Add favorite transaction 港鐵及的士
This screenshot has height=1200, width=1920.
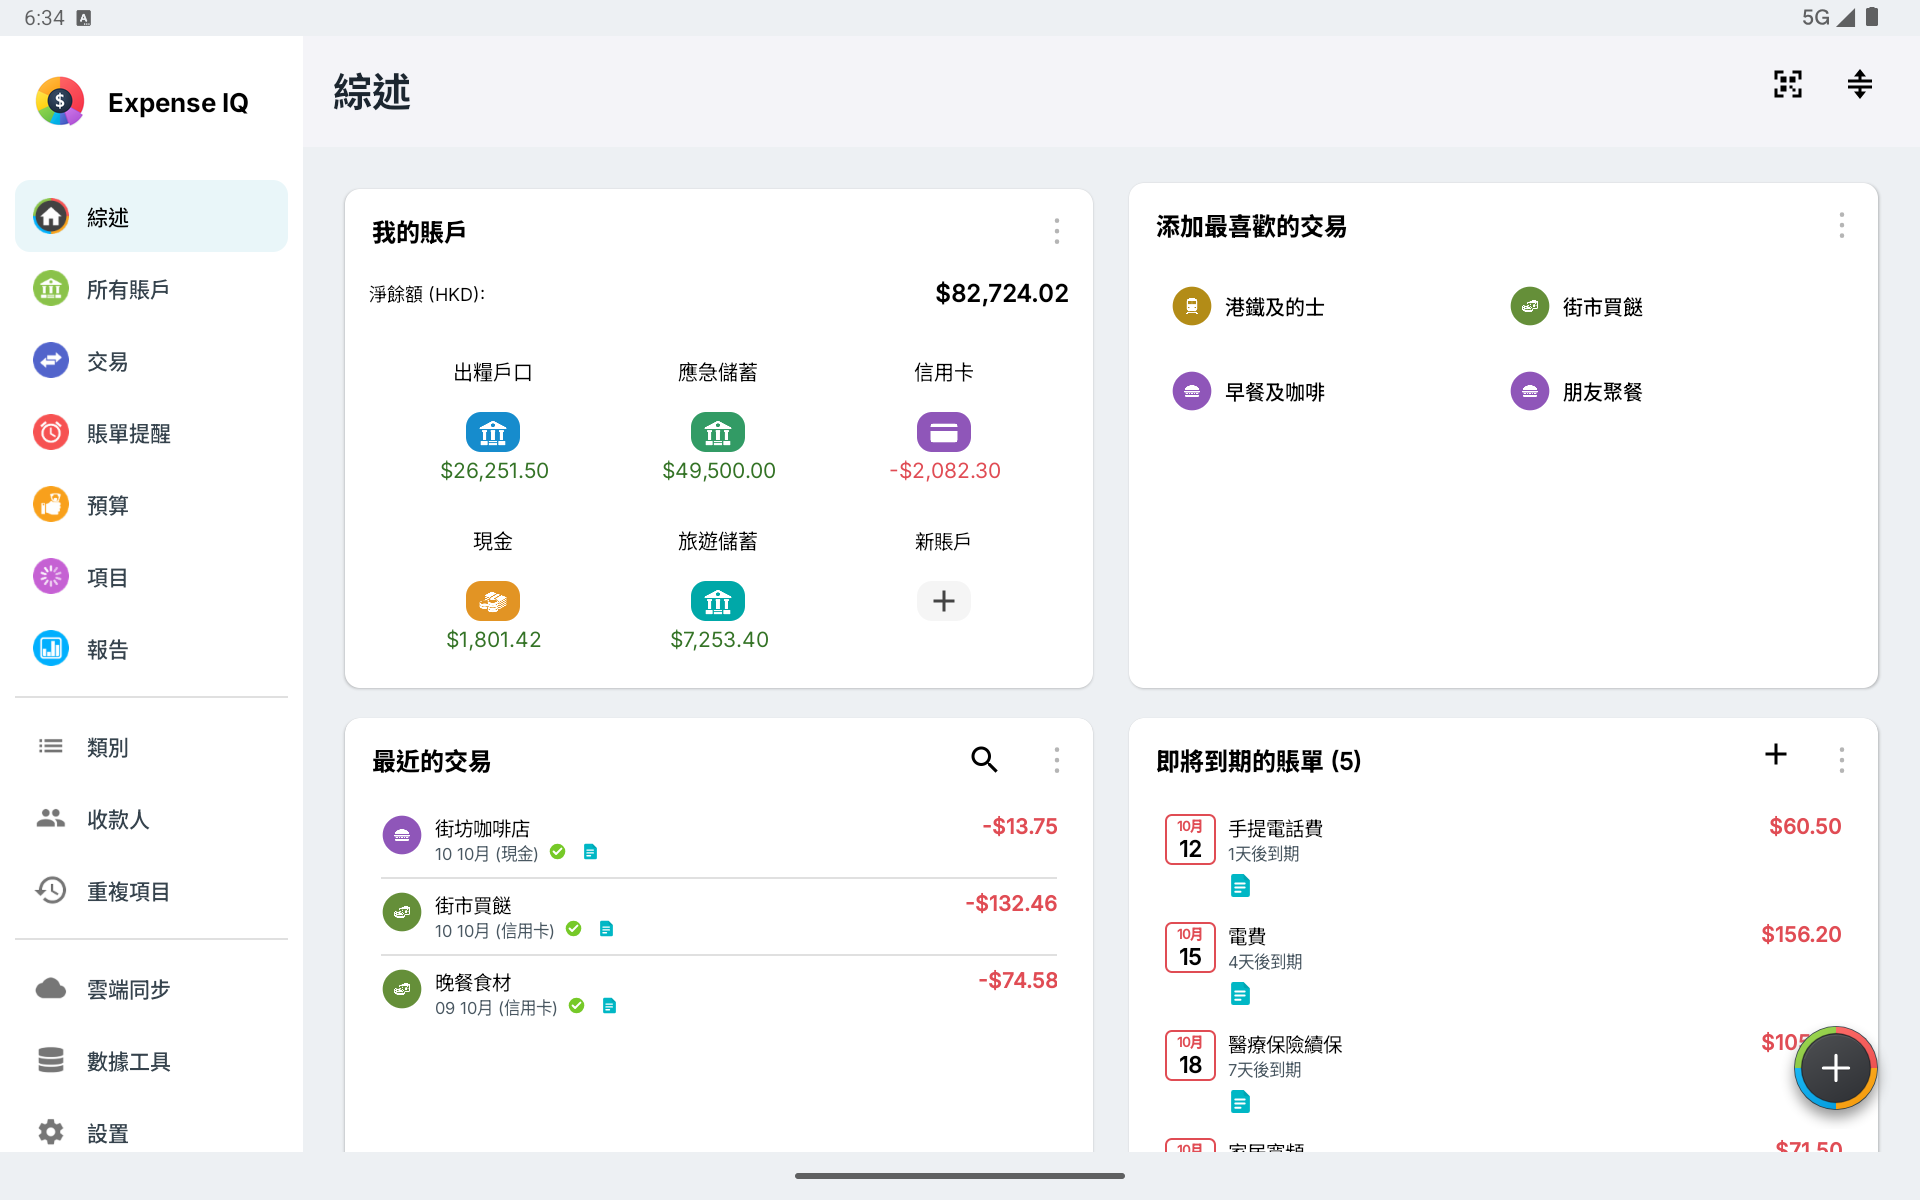coord(1249,307)
